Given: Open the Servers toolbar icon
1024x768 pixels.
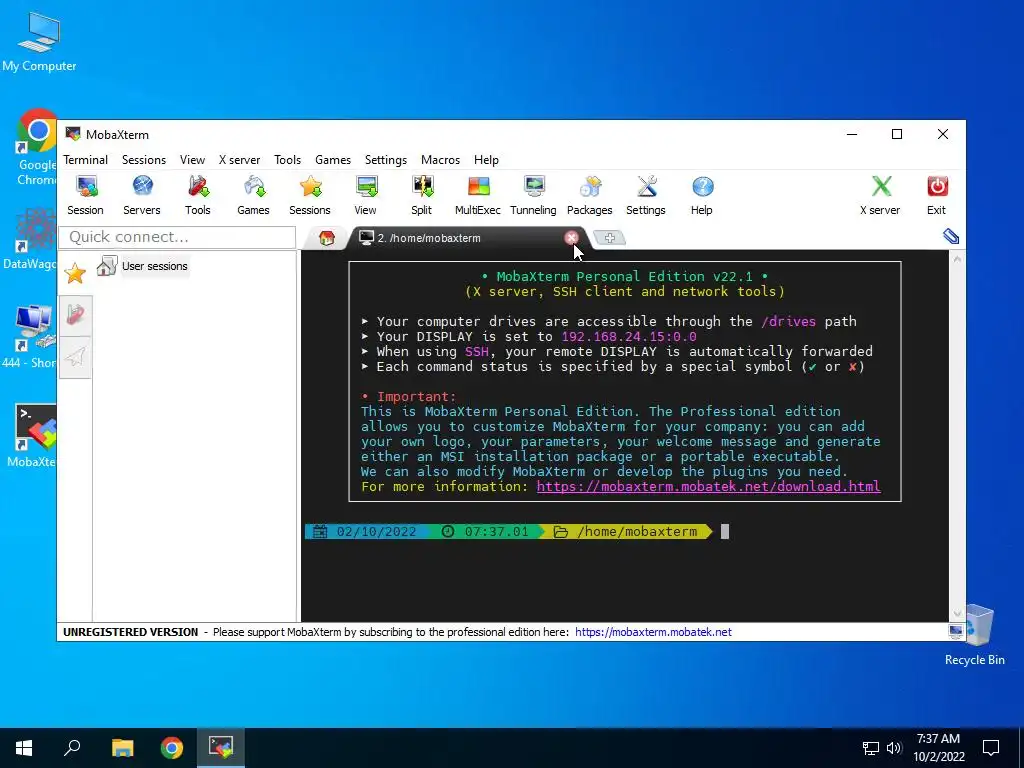Looking at the screenshot, I should tap(142, 195).
